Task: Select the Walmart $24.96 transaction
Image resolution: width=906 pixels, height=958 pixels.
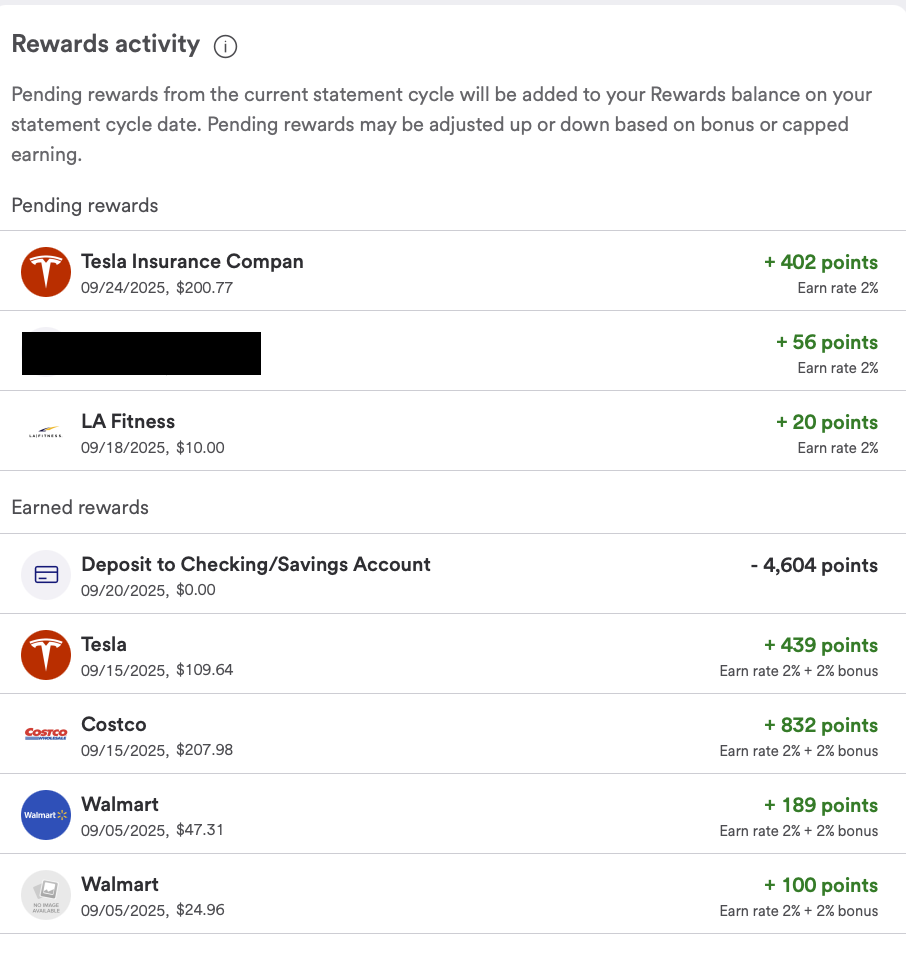Action: tap(120, 884)
